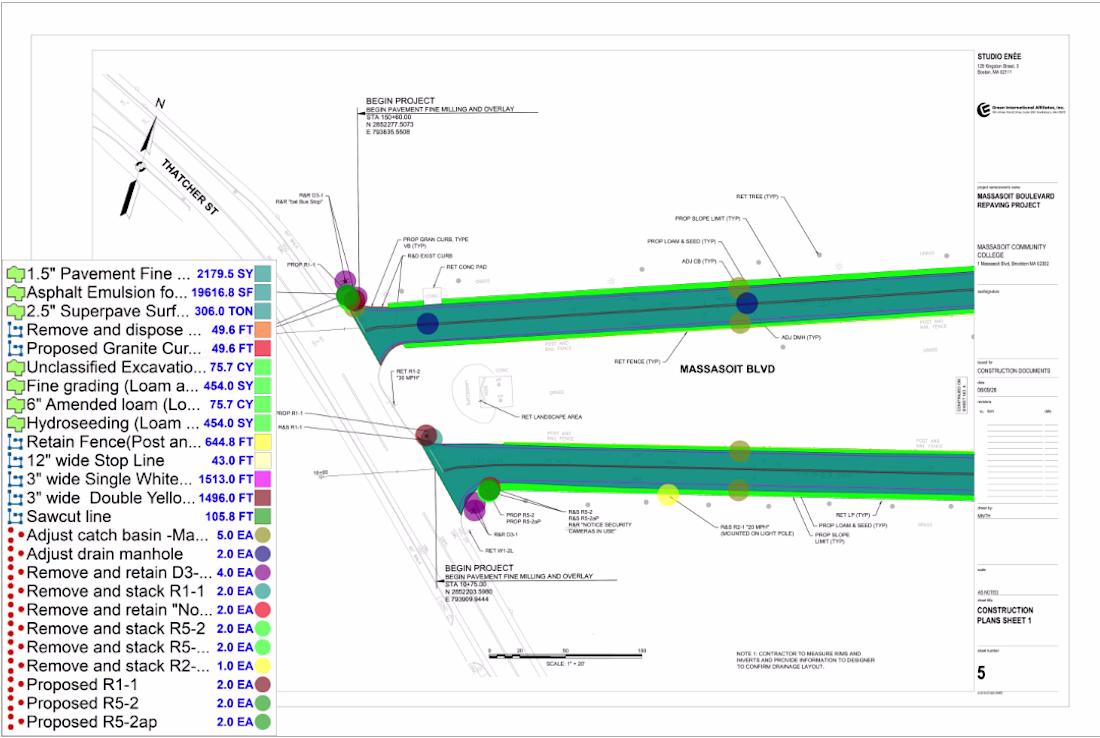Click the "Proposed R5-2ap" legend label

(92, 722)
